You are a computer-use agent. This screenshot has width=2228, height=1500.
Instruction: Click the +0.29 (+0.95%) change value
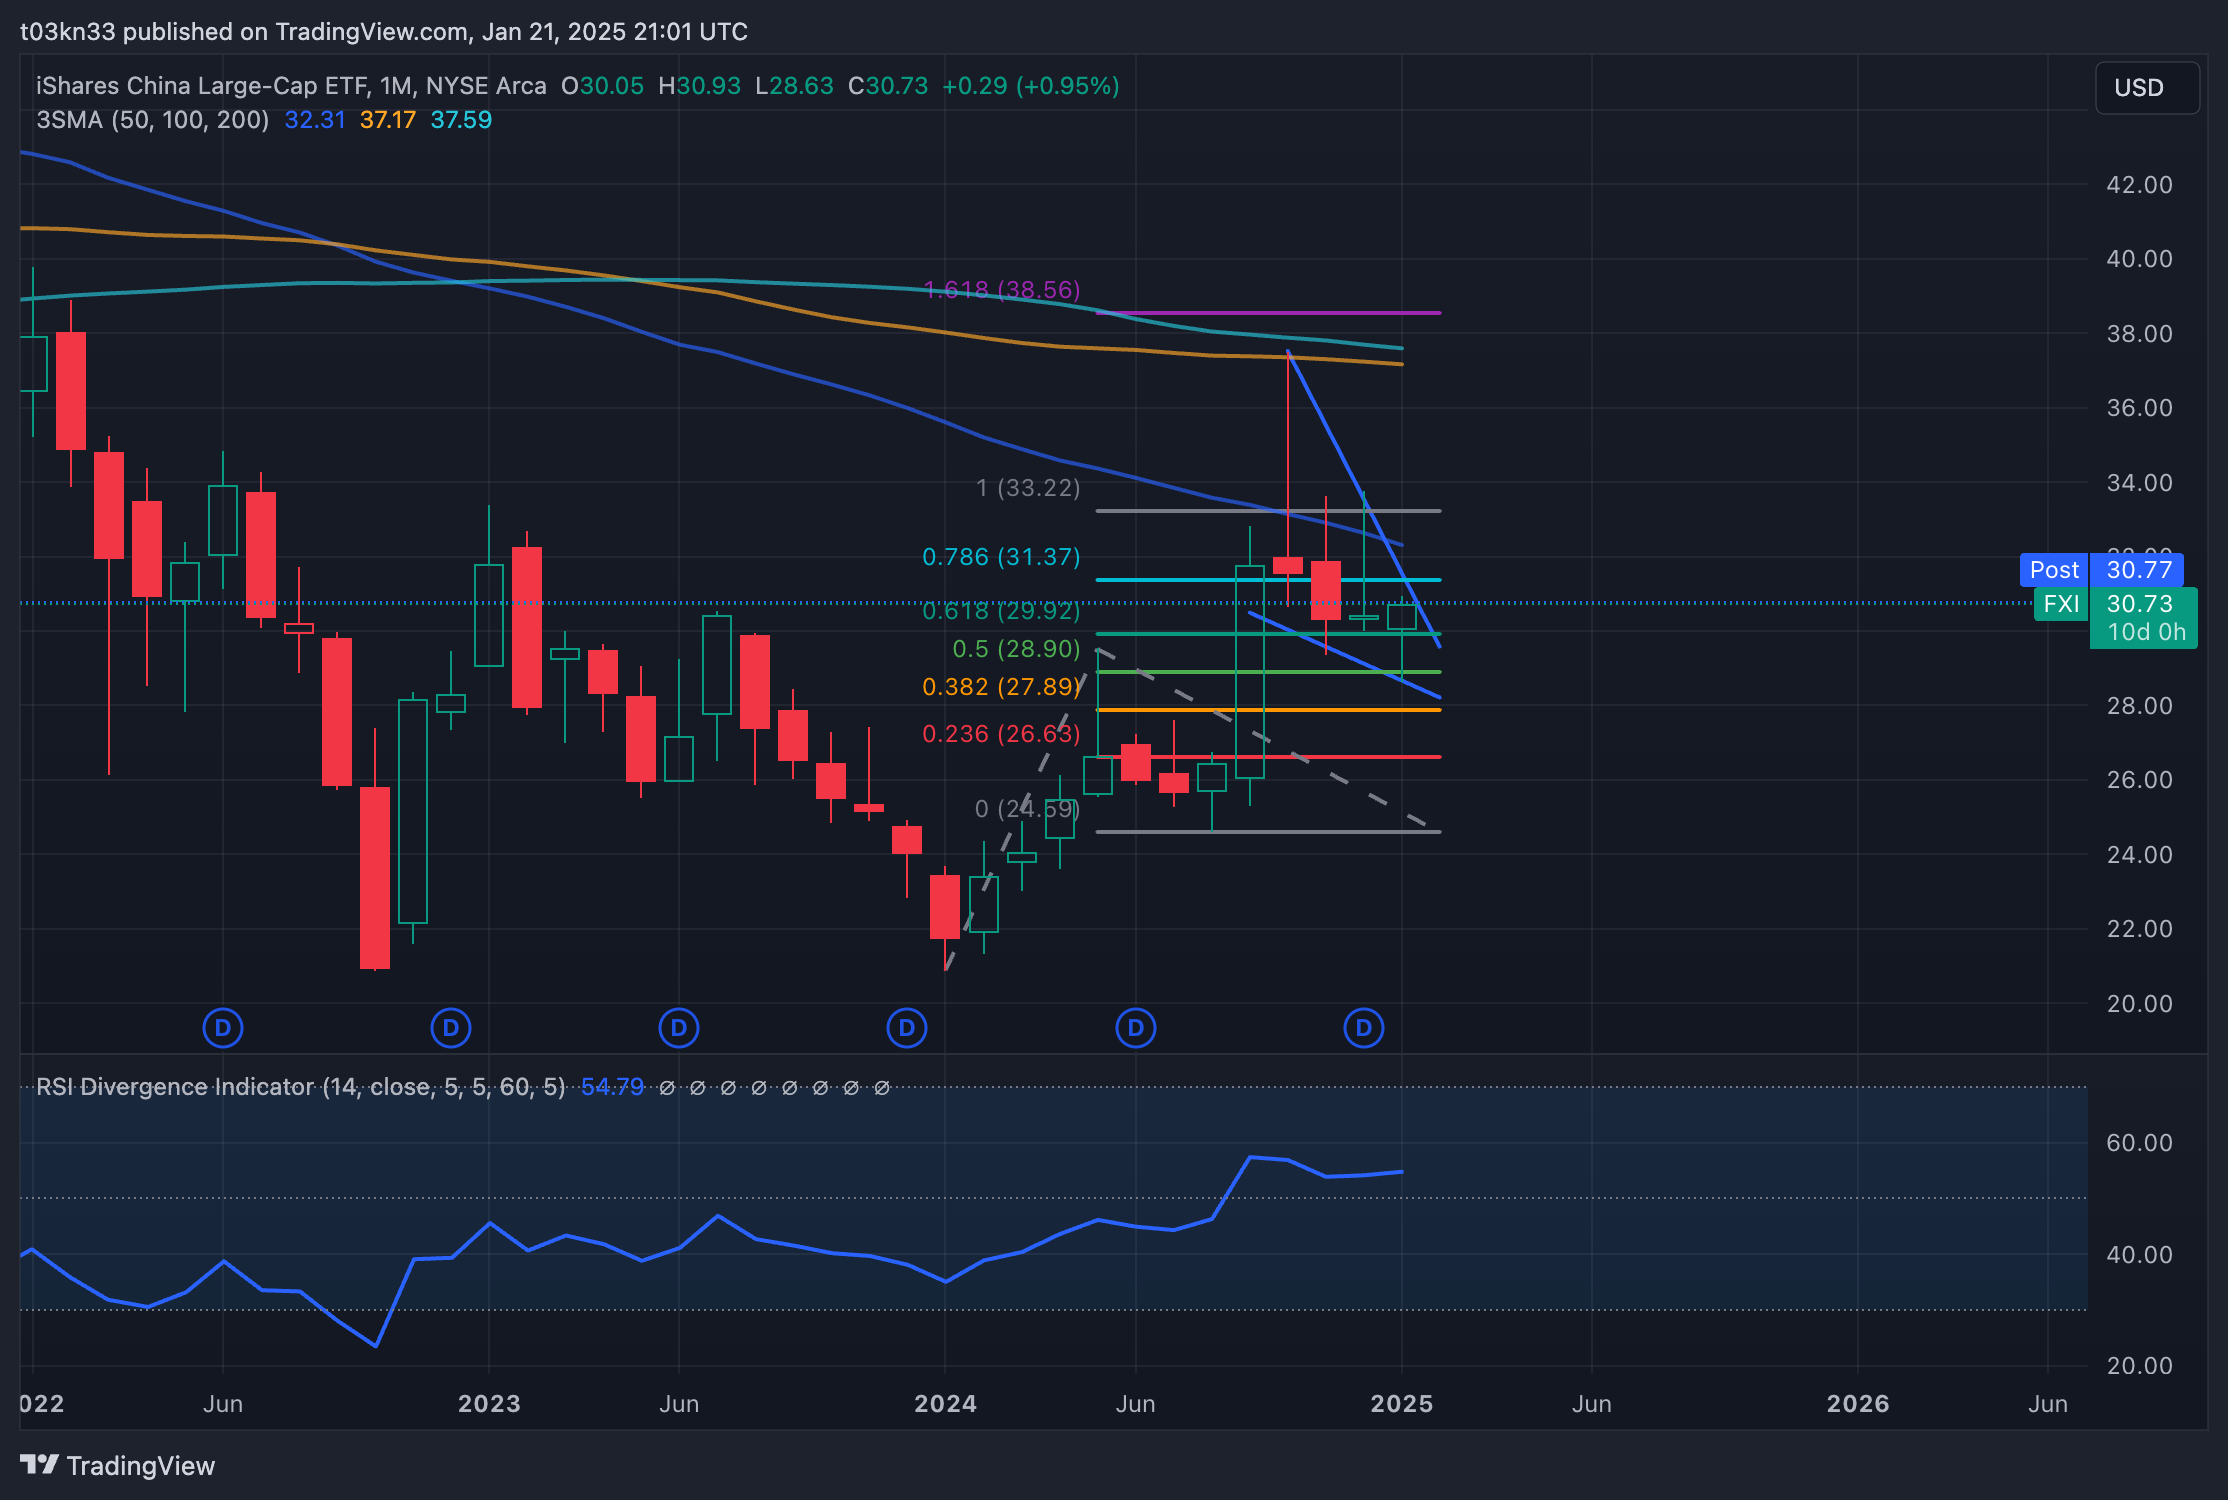coord(1031,86)
